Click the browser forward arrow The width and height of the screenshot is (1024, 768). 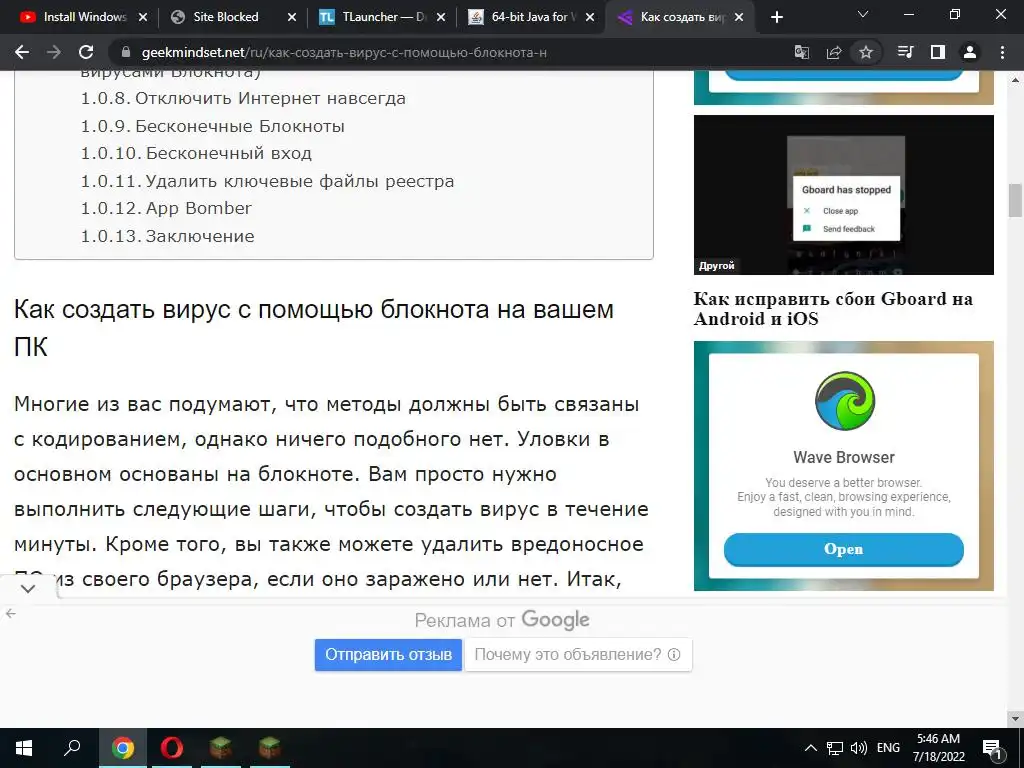click(54, 52)
